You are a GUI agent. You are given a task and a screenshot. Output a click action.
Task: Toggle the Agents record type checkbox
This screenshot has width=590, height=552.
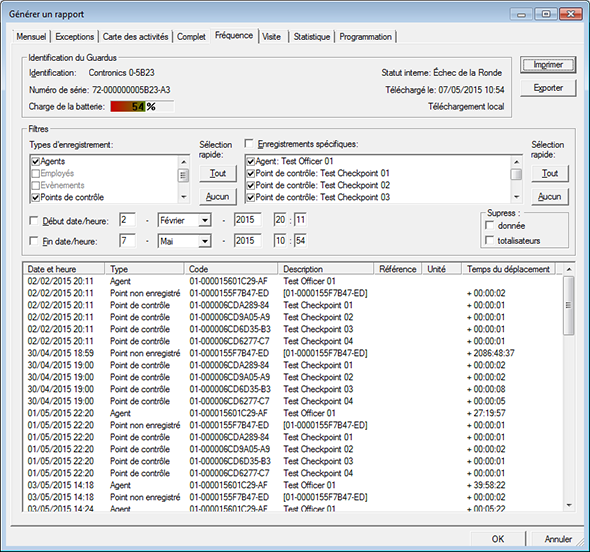[x=36, y=161]
